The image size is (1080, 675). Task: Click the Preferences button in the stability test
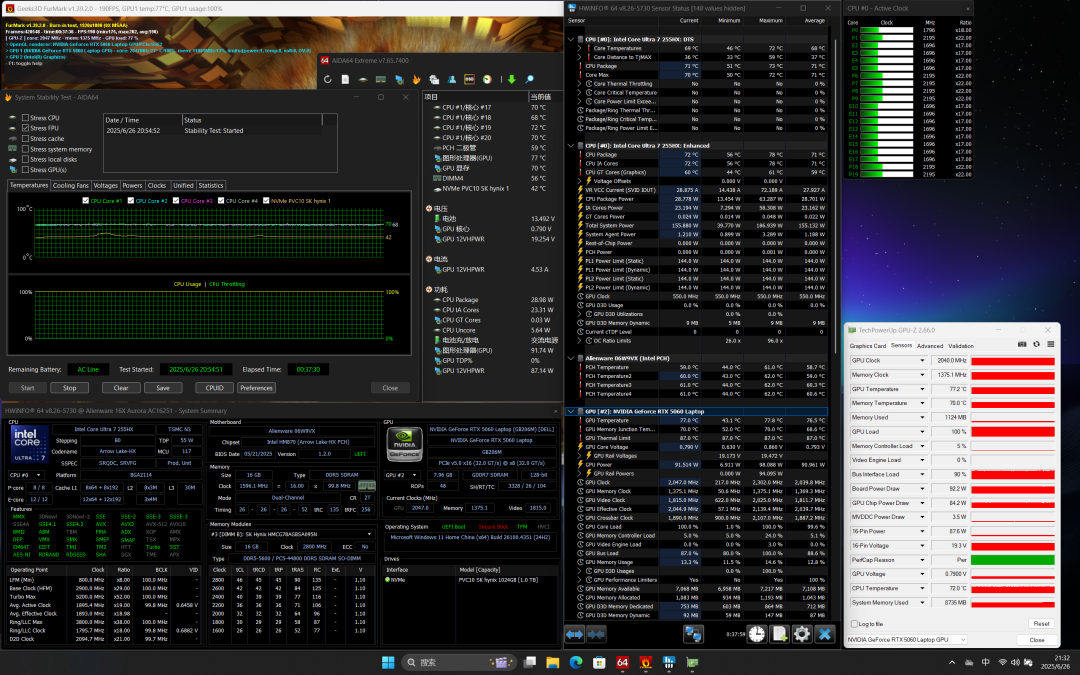[256, 388]
